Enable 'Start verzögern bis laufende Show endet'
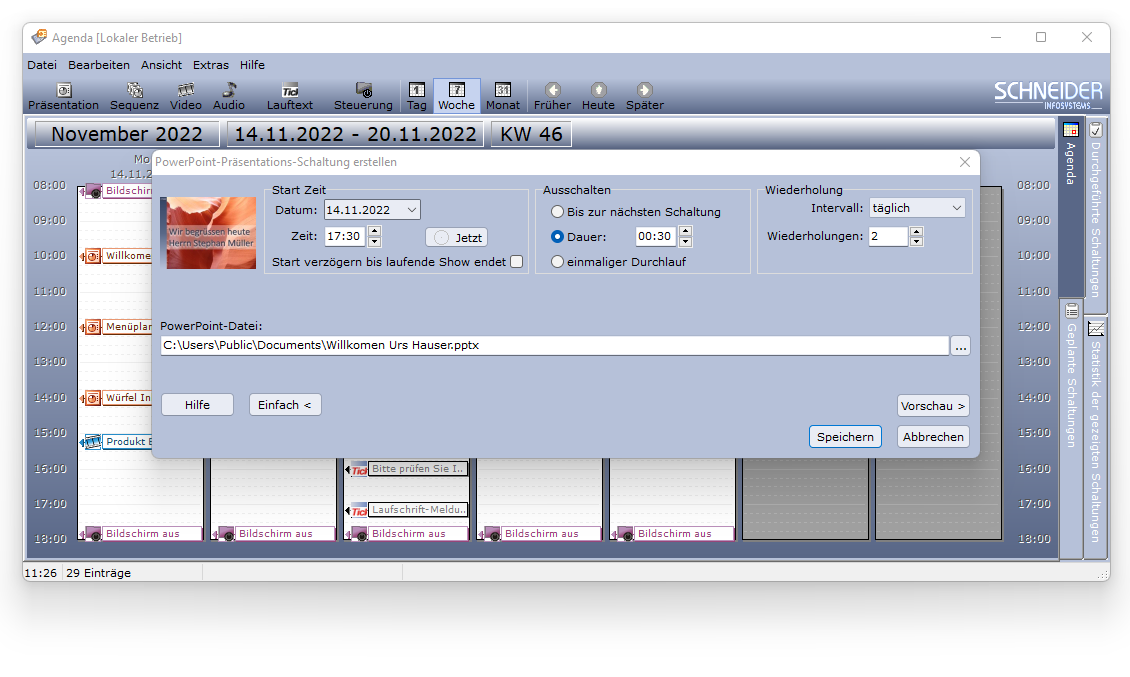 517,262
